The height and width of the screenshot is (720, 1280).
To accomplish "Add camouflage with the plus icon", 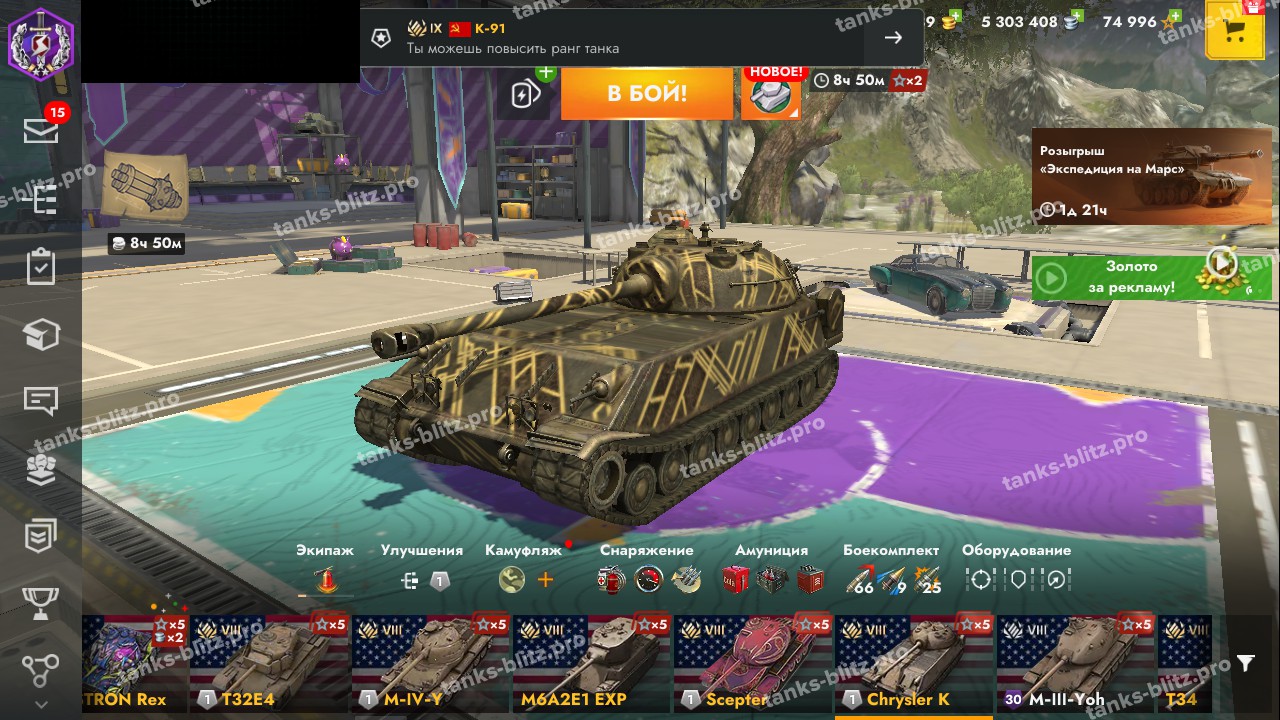I will [545, 579].
